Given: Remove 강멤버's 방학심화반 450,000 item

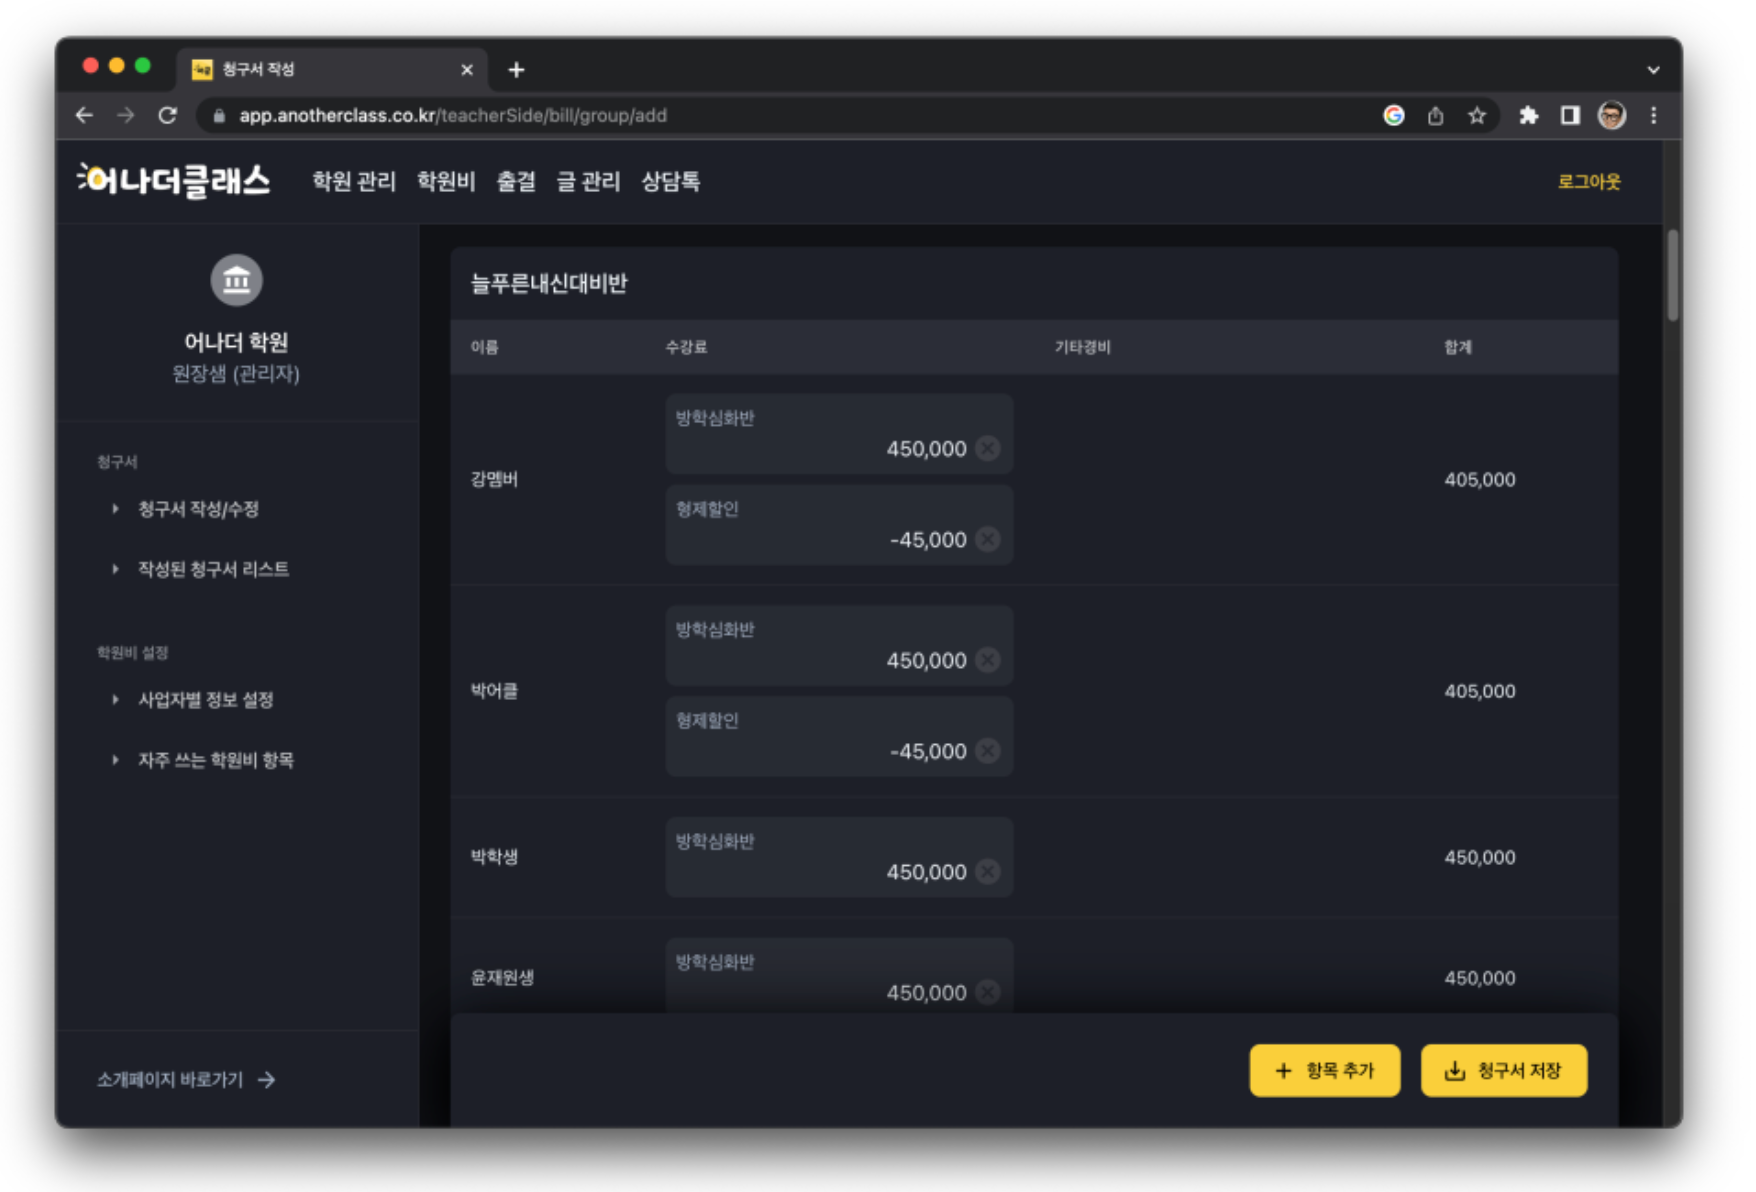Looking at the screenshot, I should pos(987,448).
